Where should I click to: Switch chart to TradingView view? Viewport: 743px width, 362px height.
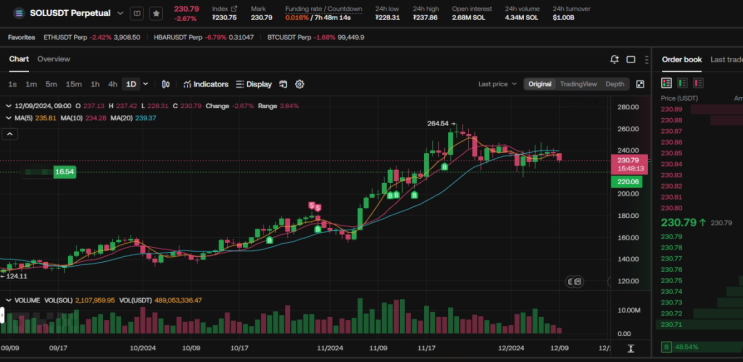pos(578,84)
